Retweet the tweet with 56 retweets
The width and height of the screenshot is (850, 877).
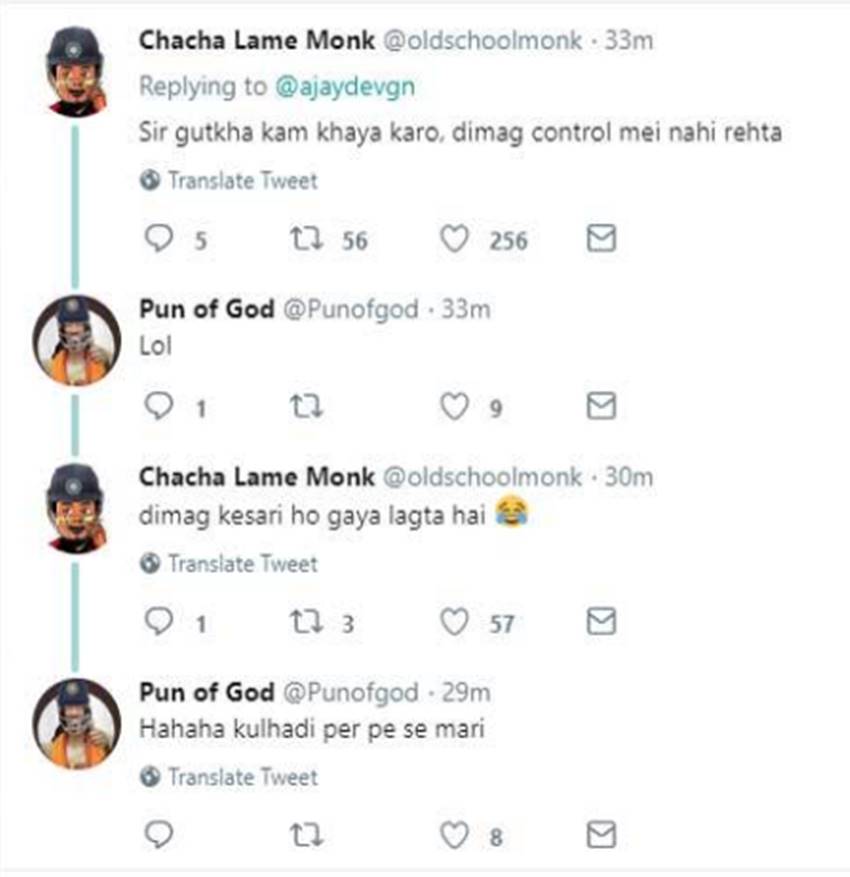303,239
